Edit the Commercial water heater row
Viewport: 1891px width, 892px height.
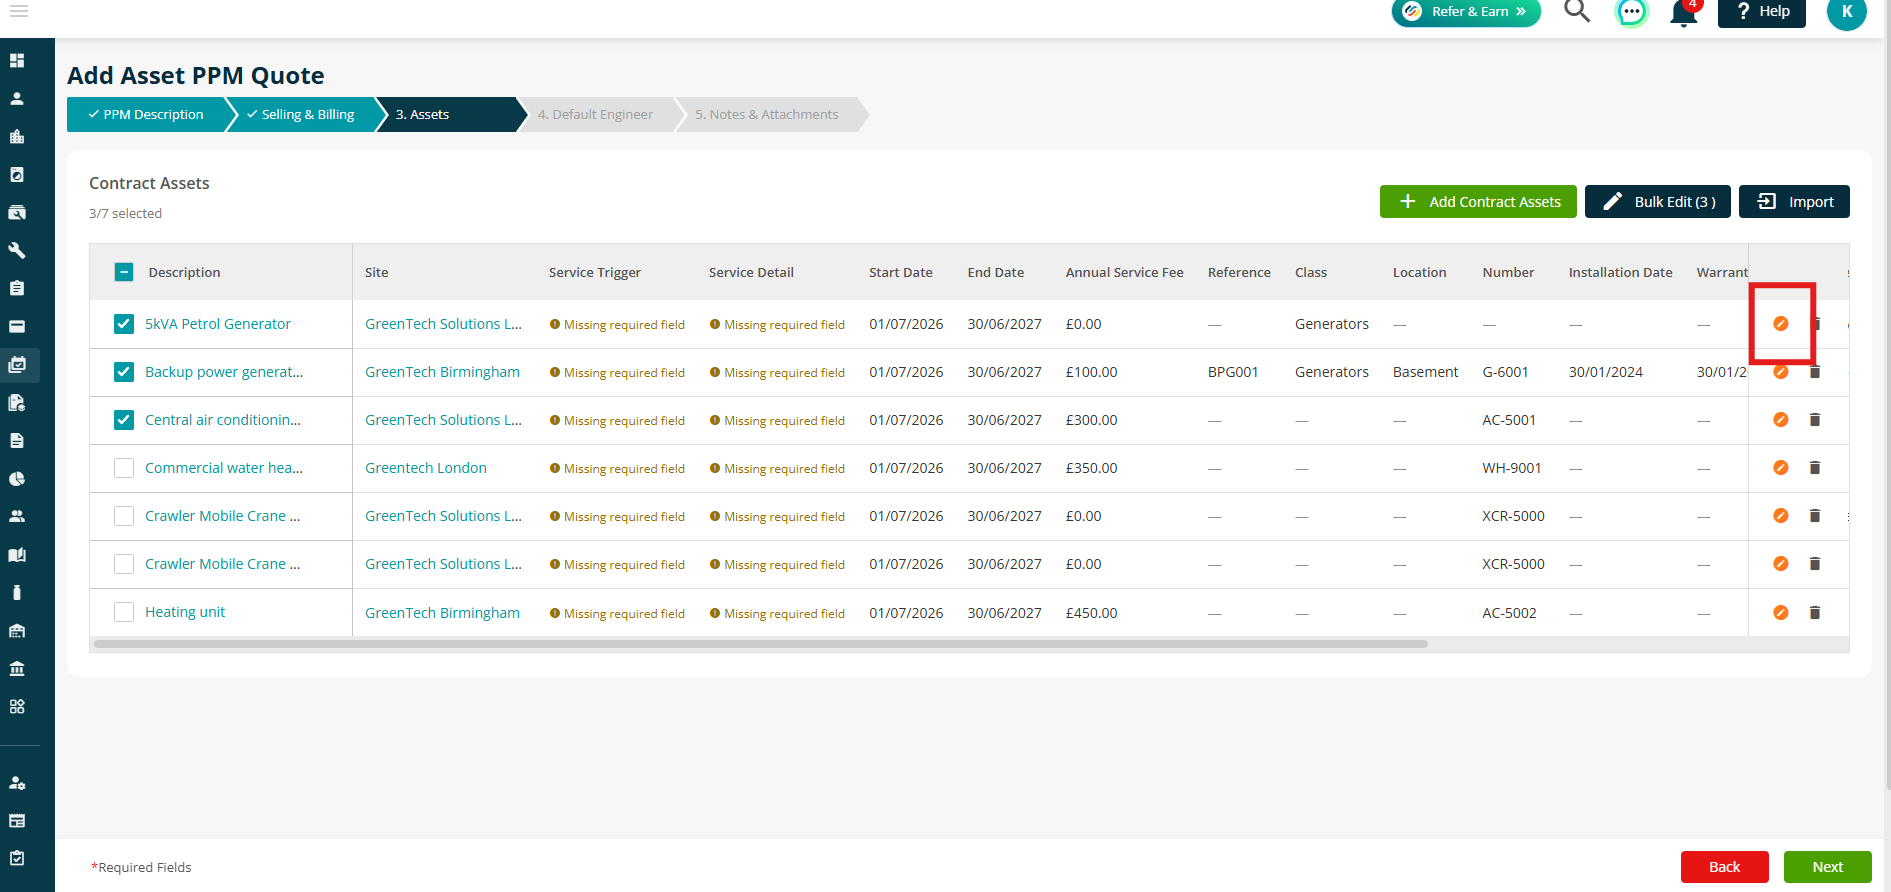[1780, 468]
